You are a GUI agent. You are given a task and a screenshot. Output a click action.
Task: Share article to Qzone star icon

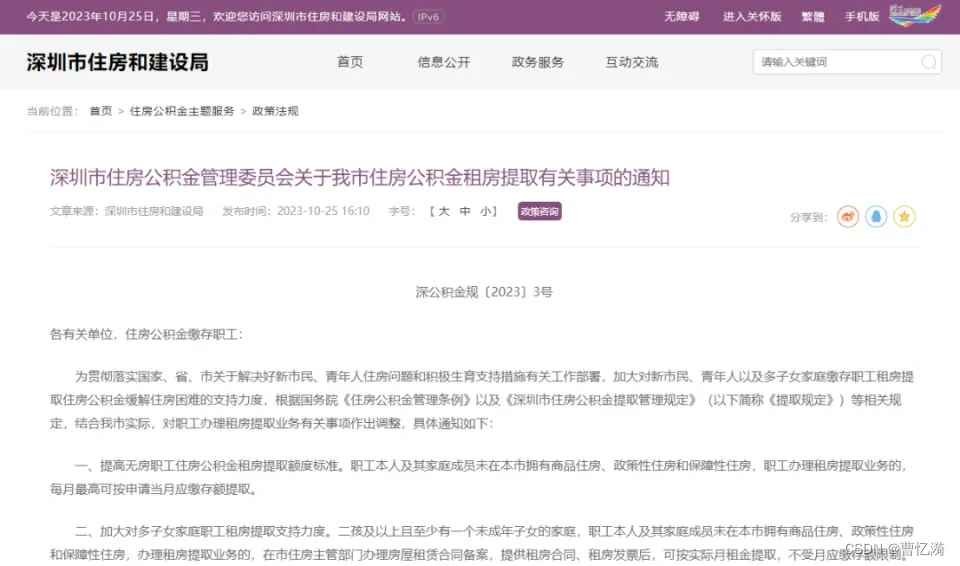(904, 216)
